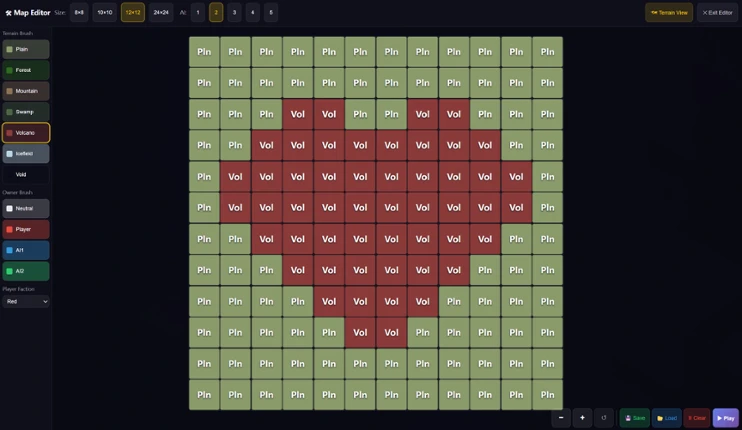Image resolution: width=742 pixels, height=430 pixels.
Task: Exit the editor via Exit Editor
Action: coord(717,13)
